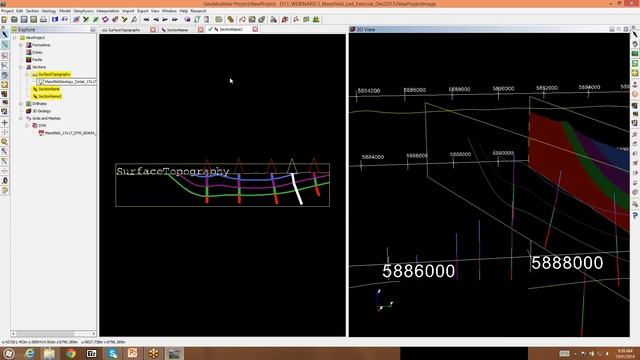
Task: Click the rewind double-arrow toolbar icon
Action: pos(146,20)
